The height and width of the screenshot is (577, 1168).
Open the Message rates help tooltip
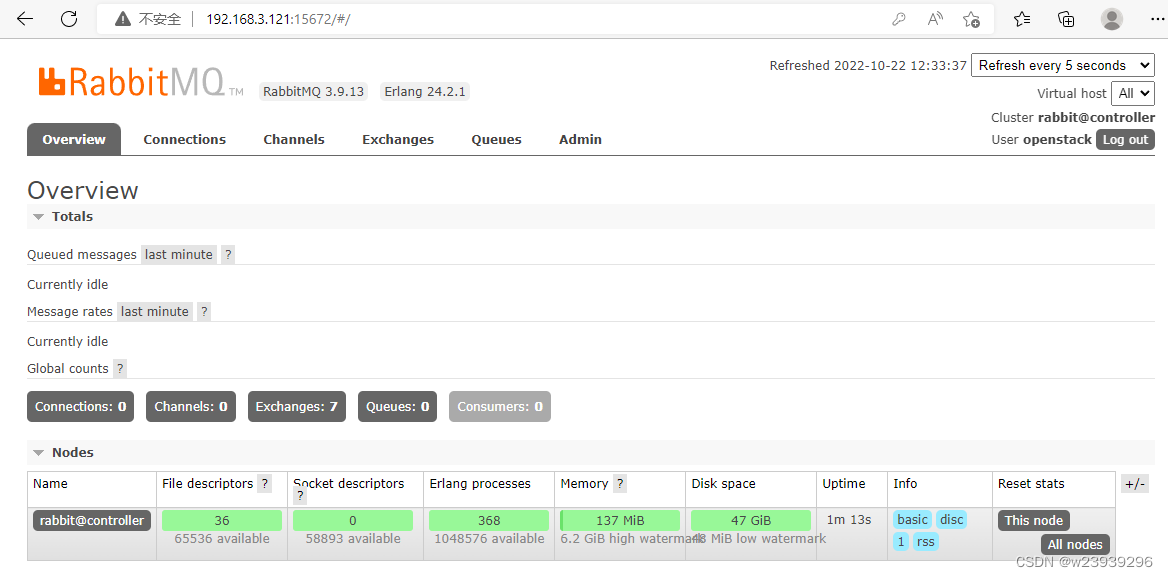coord(203,311)
